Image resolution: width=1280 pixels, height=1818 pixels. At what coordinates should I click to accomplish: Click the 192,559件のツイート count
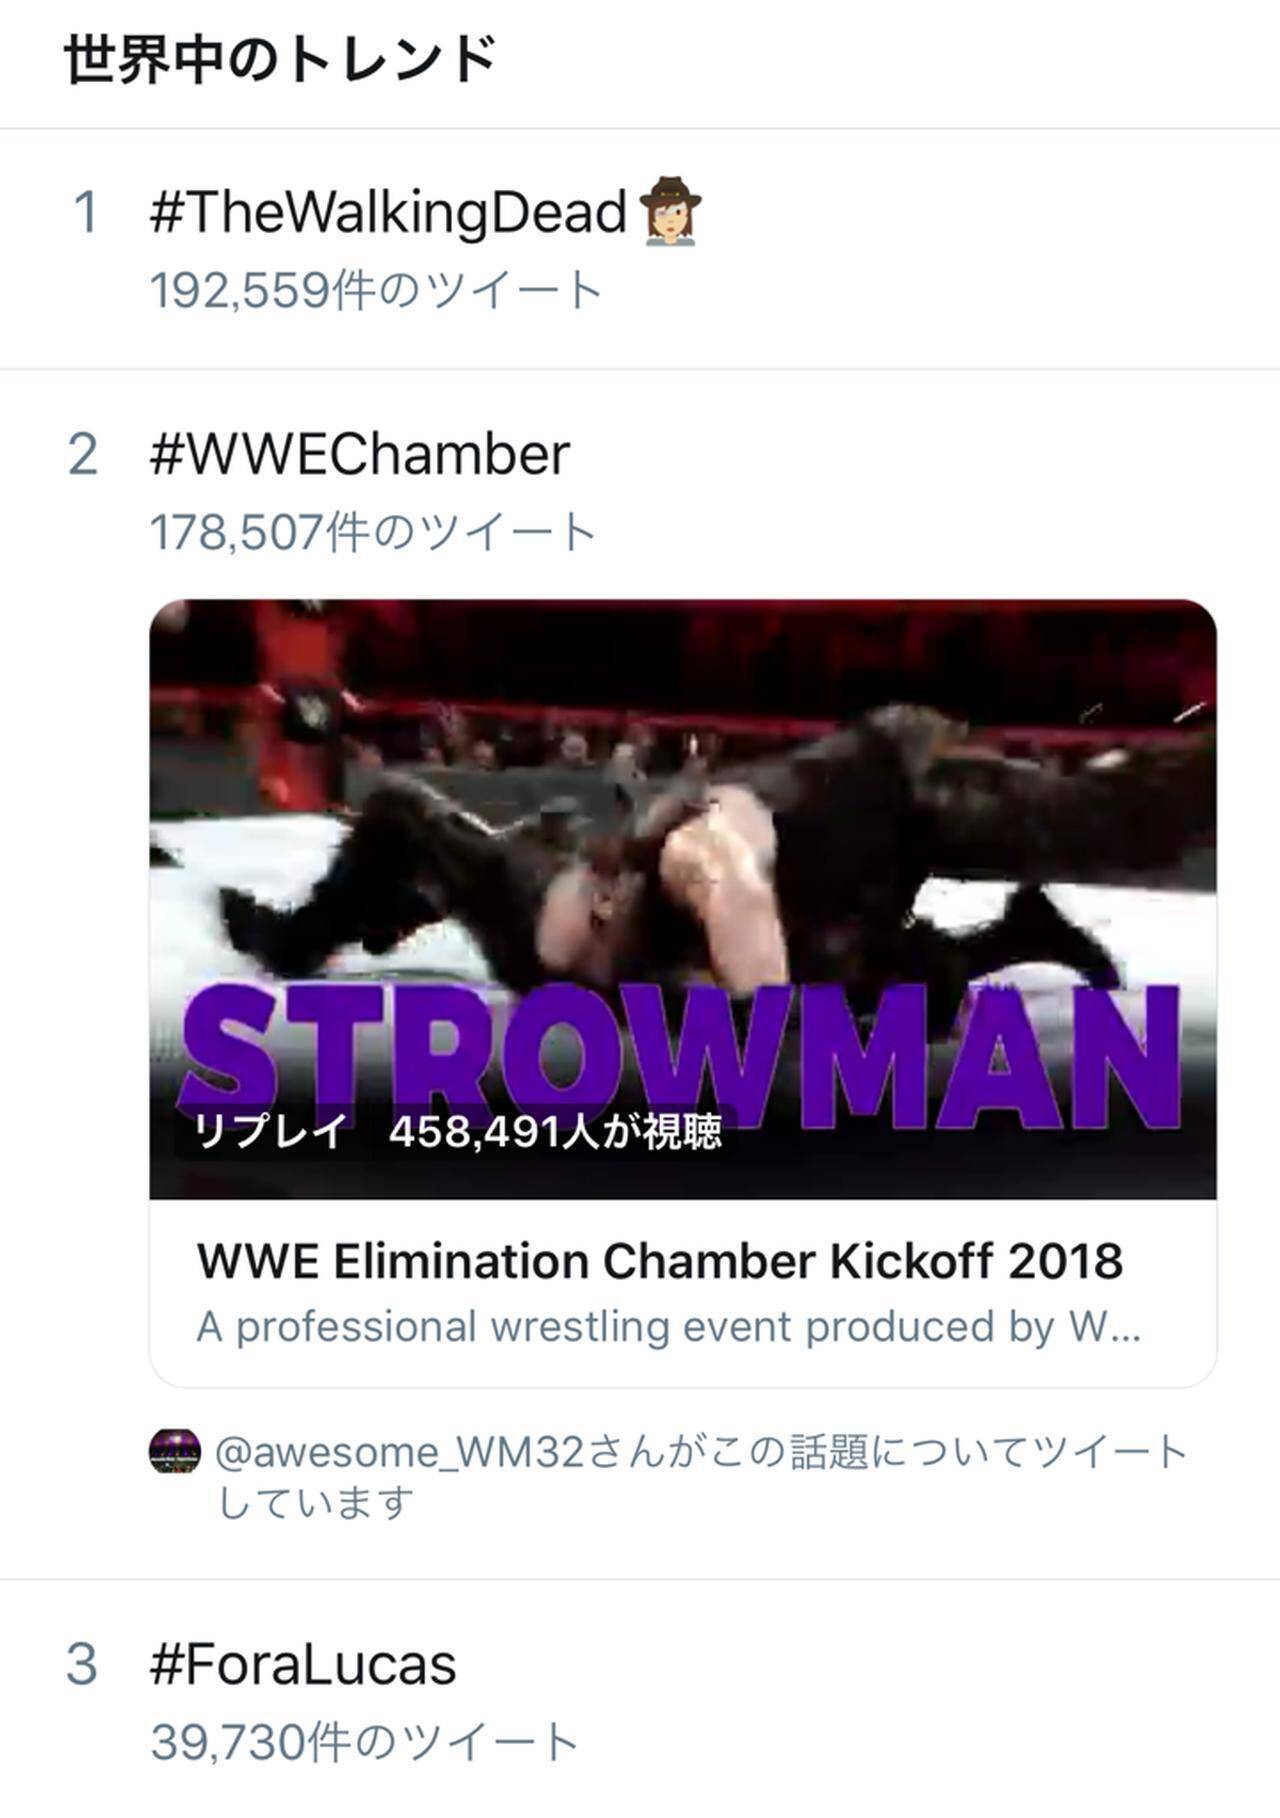click(376, 291)
